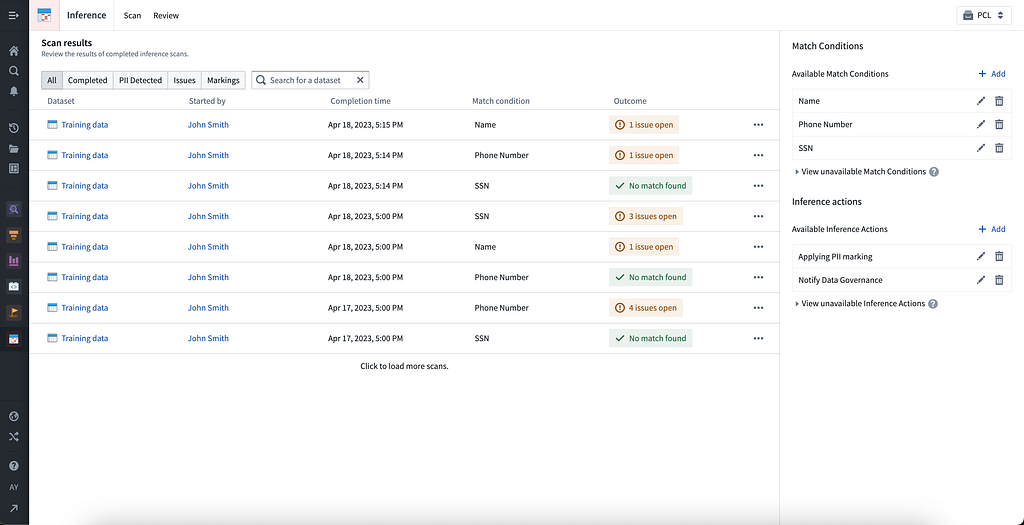Click the Inference app icon in header

tap(44, 15)
